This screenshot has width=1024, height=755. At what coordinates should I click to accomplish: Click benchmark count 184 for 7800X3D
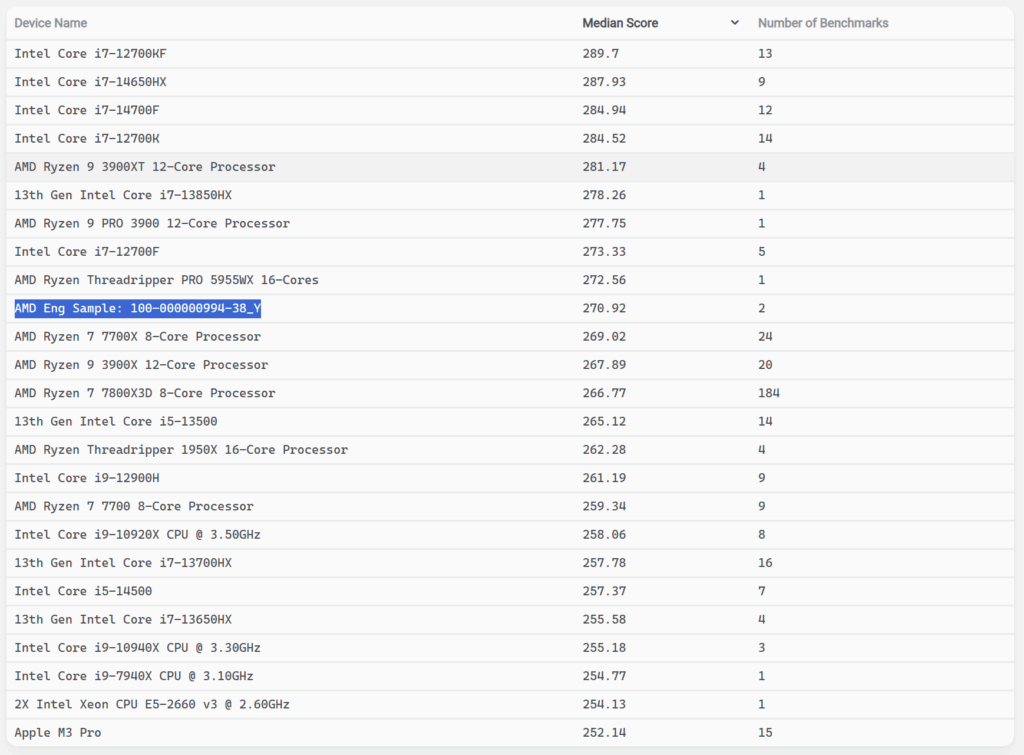(769, 393)
